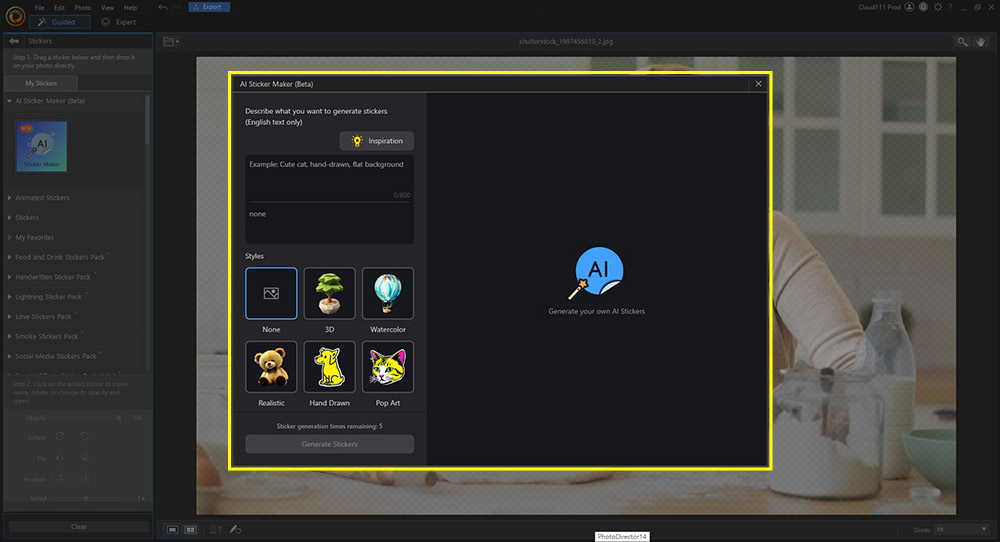Open the File menu
The height and width of the screenshot is (542, 1000).
pos(40,8)
